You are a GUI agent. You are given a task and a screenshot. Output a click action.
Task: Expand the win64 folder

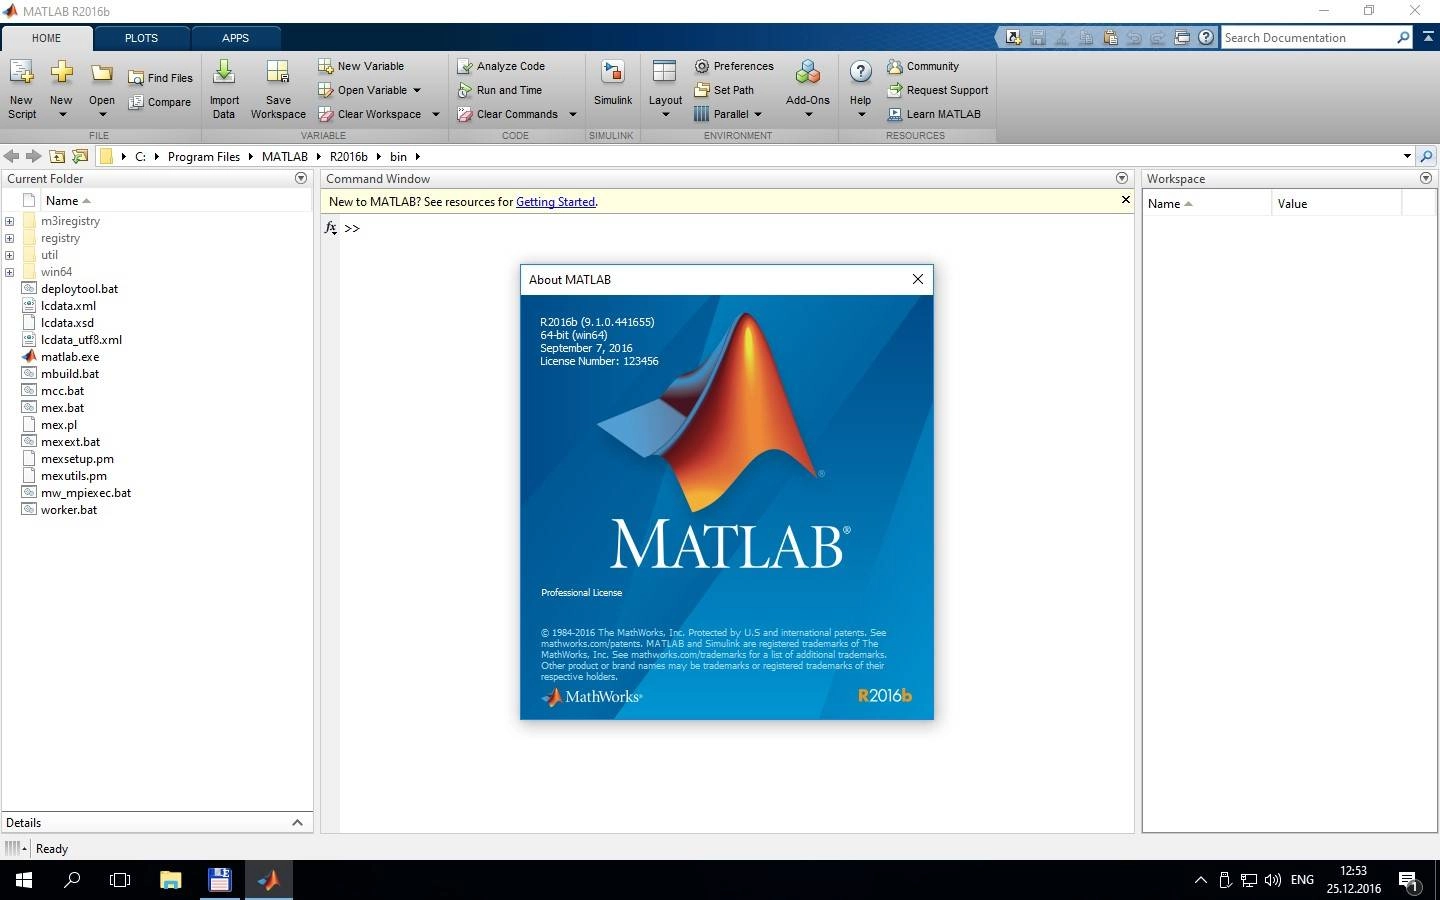tap(9, 272)
